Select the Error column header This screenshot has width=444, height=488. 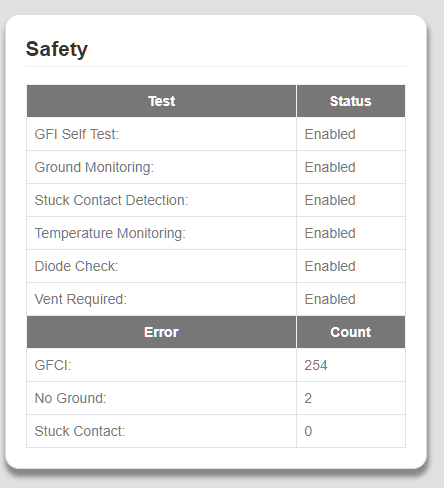[161, 332]
